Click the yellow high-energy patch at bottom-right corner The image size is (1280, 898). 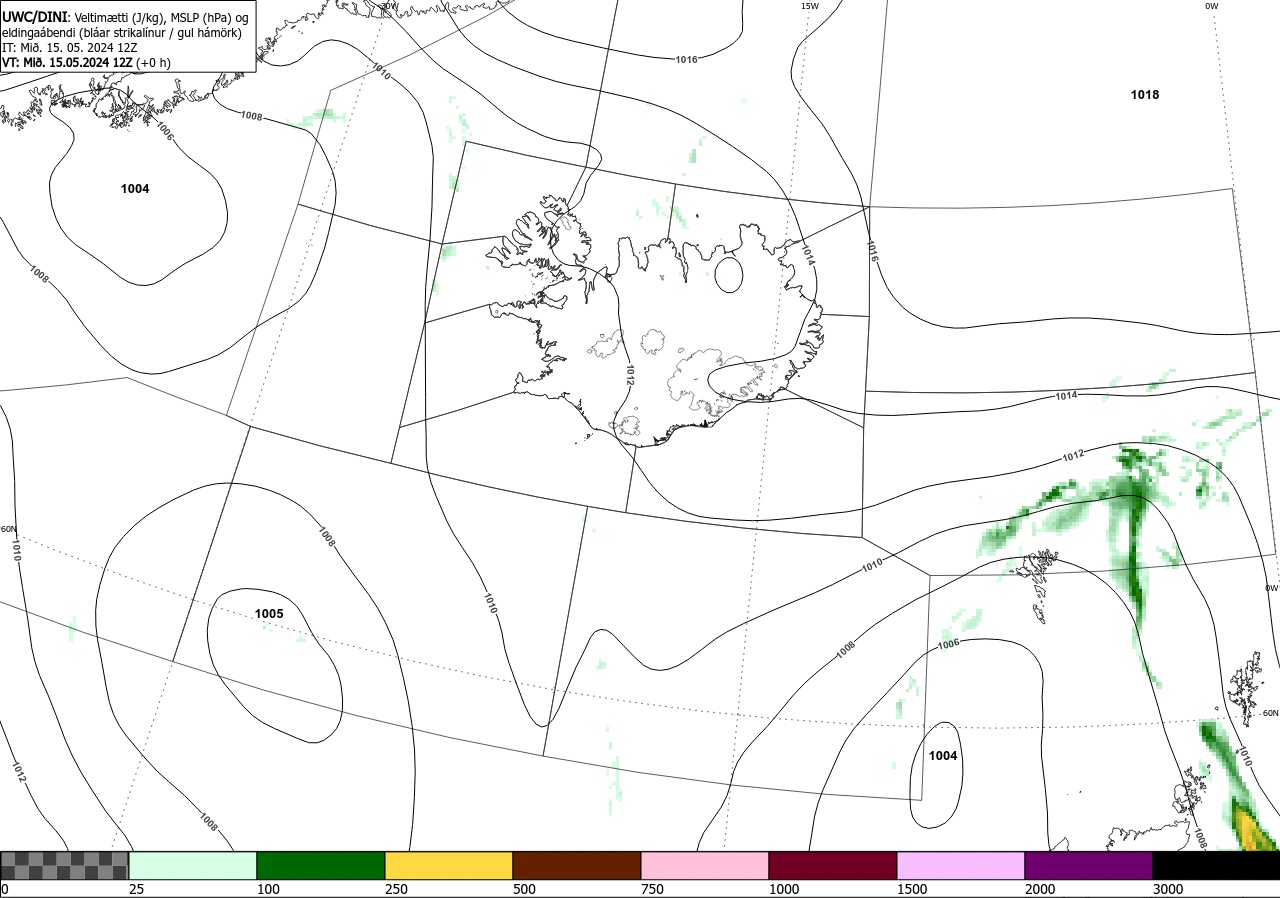[1250, 828]
